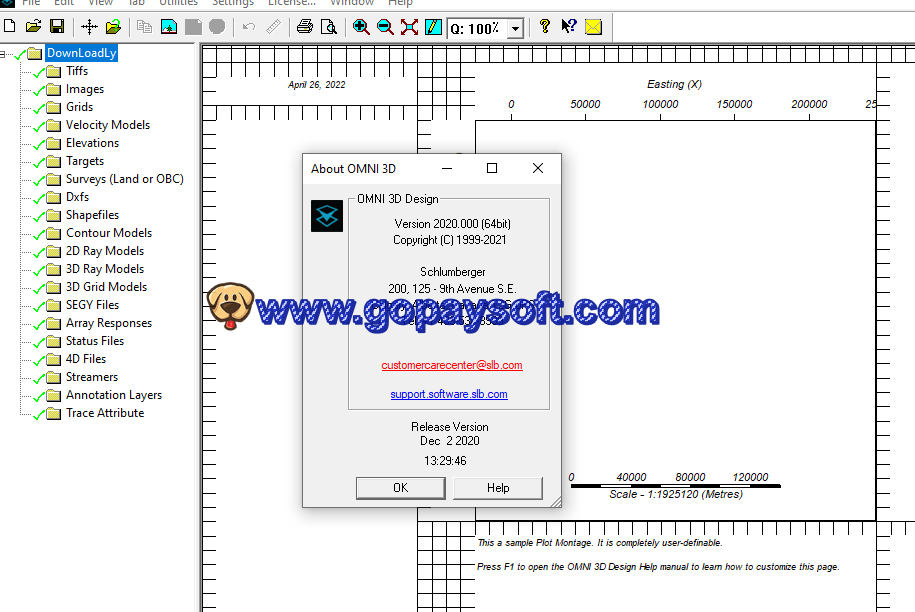Select the Annotation Layers tree item
The image size is (915, 612).
tap(114, 396)
